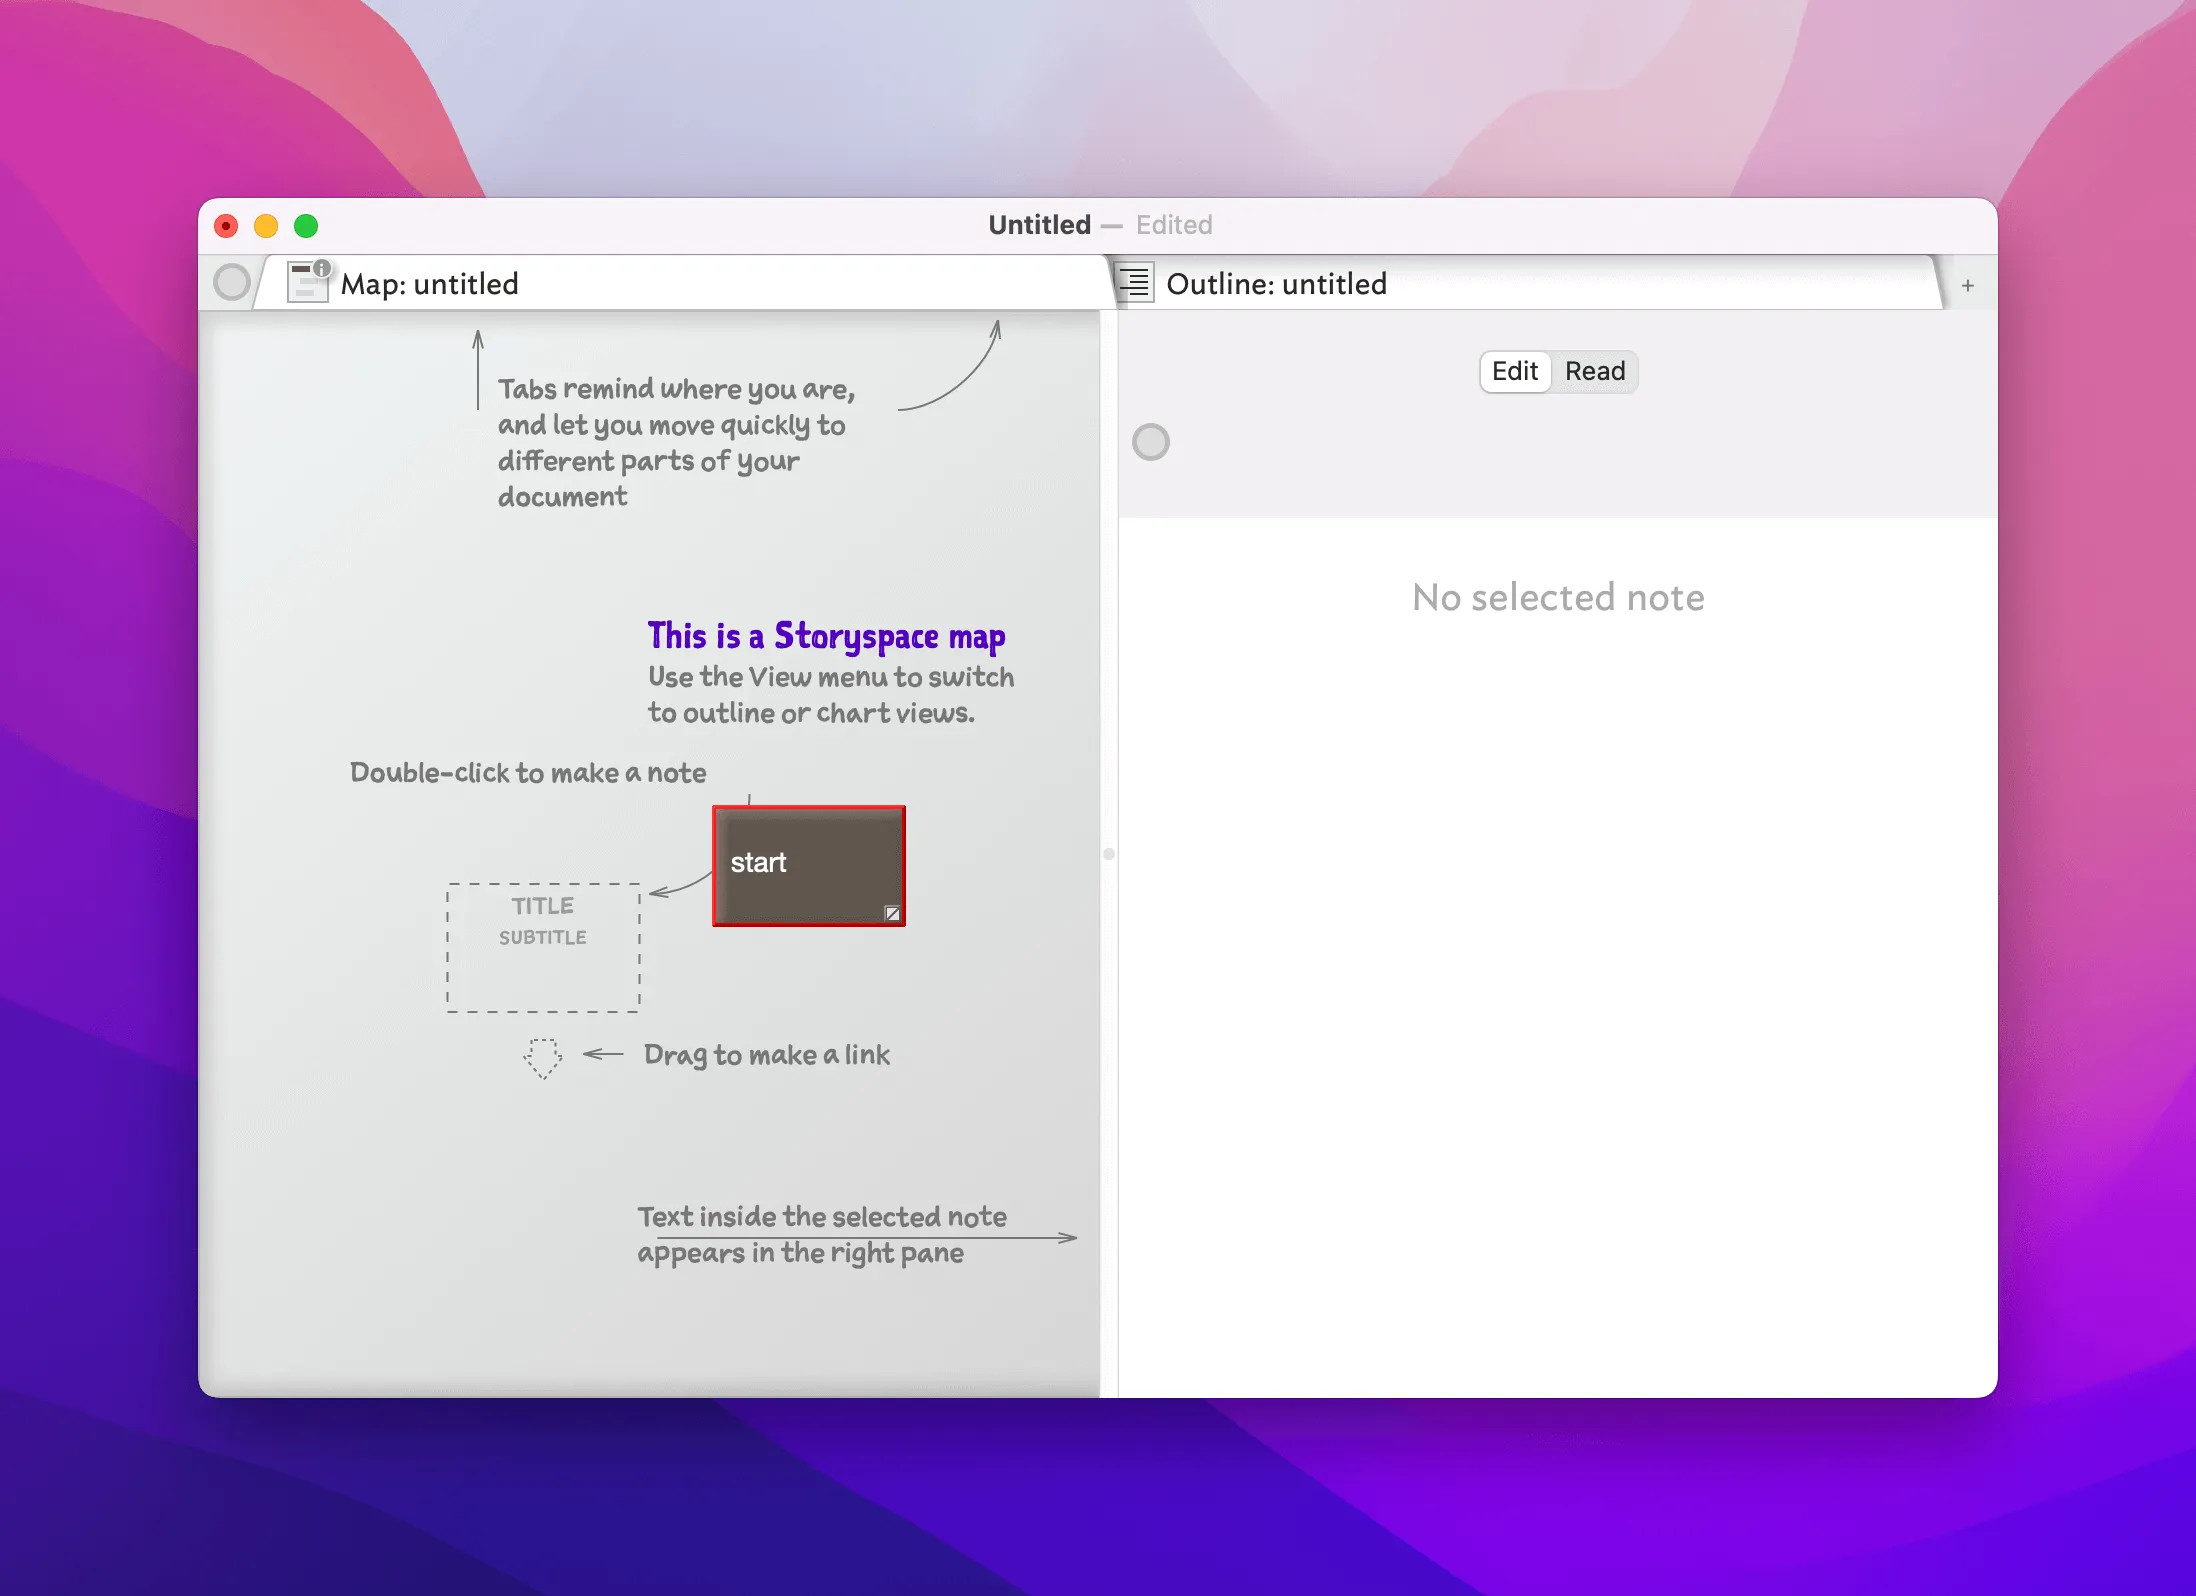Click the circle marker icon in the outline pane
The image size is (2196, 1596).
tap(1151, 441)
